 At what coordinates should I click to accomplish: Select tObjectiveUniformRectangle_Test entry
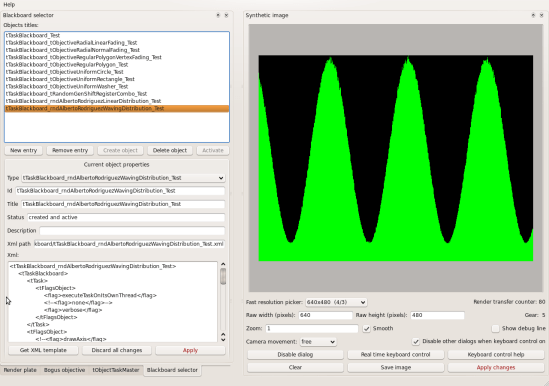[x=117, y=79]
